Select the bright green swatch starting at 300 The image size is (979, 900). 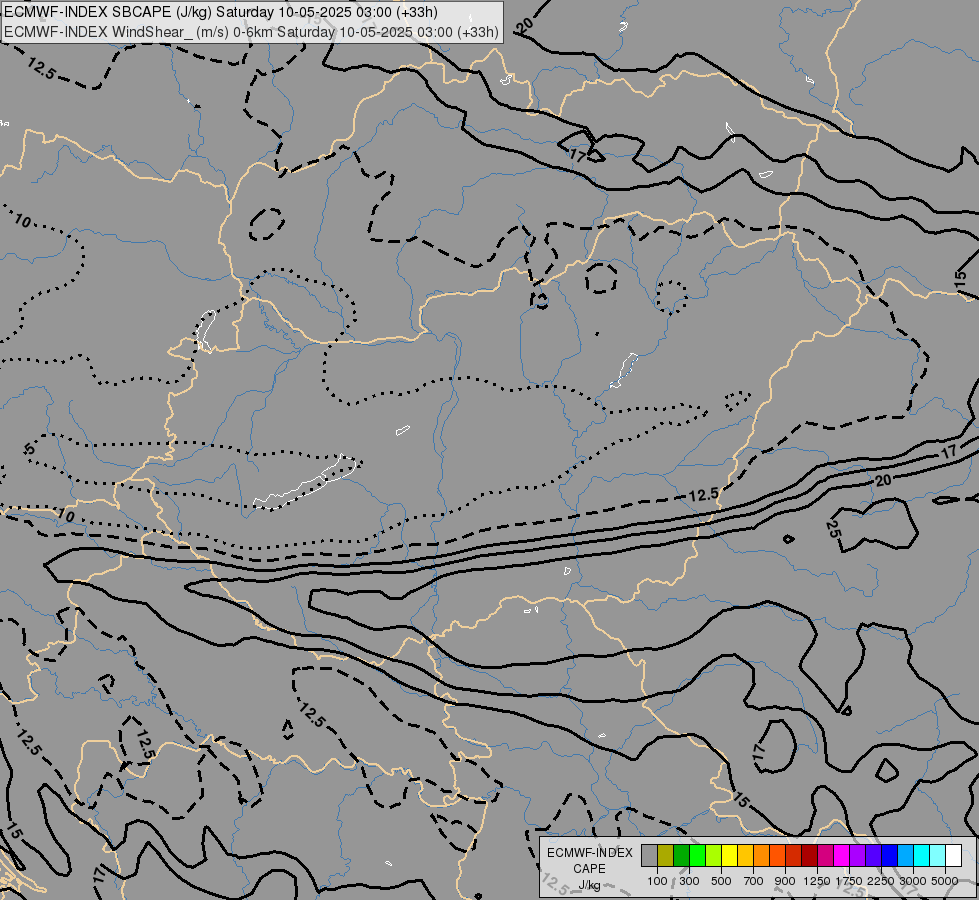coord(697,855)
